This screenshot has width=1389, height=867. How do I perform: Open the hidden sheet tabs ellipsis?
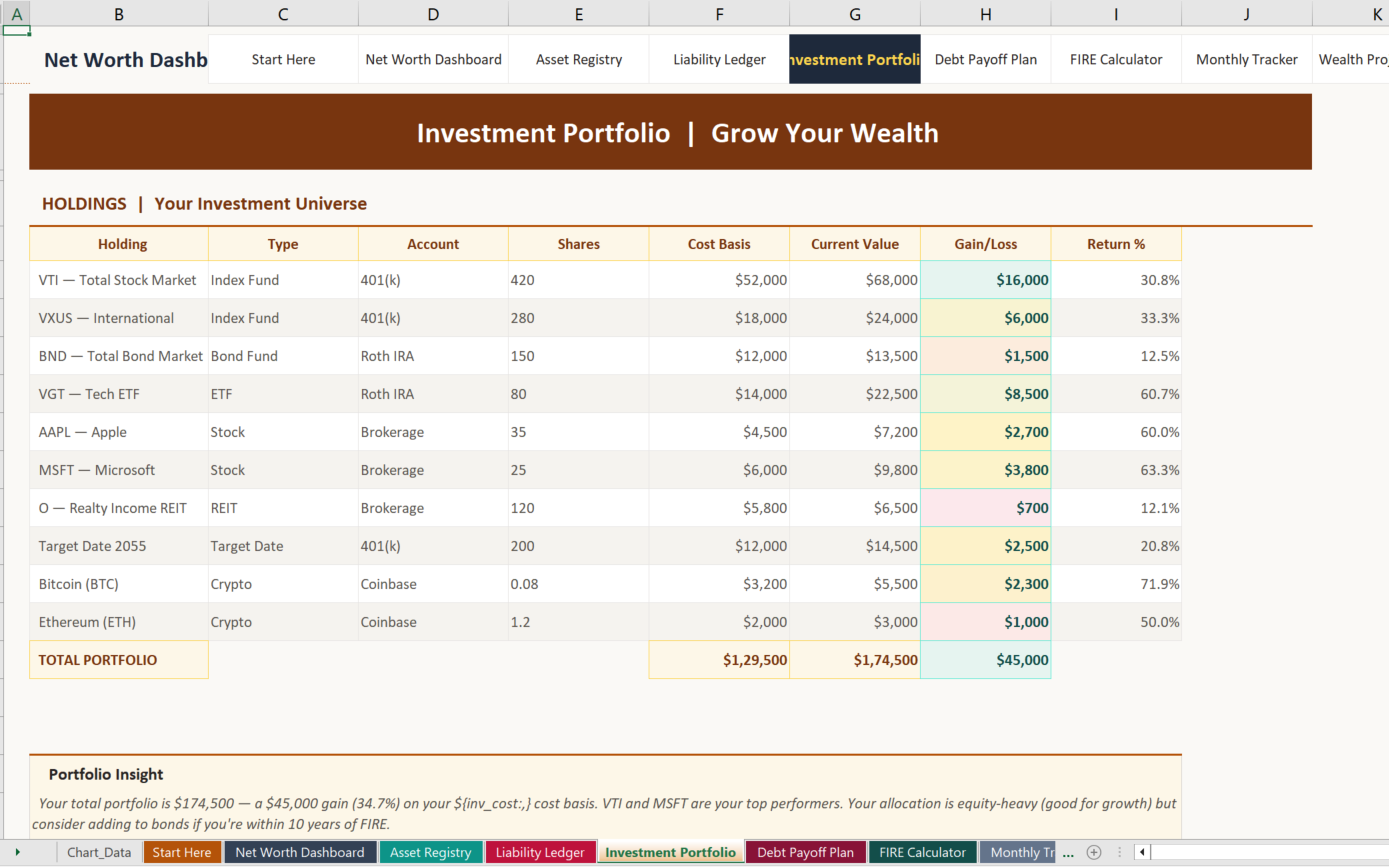click(x=1067, y=852)
